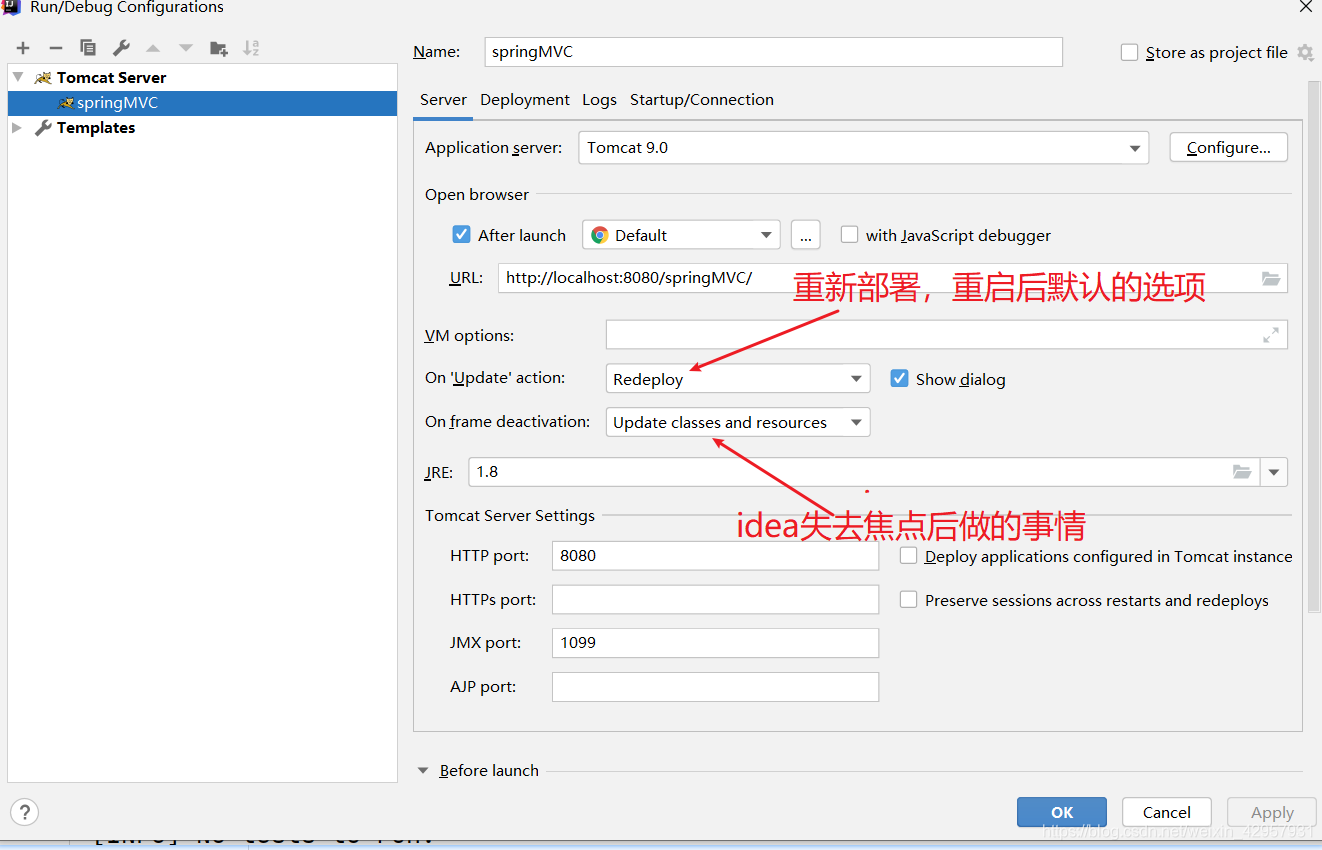
Task: Sort configurations alphabetically
Action: click(251, 48)
